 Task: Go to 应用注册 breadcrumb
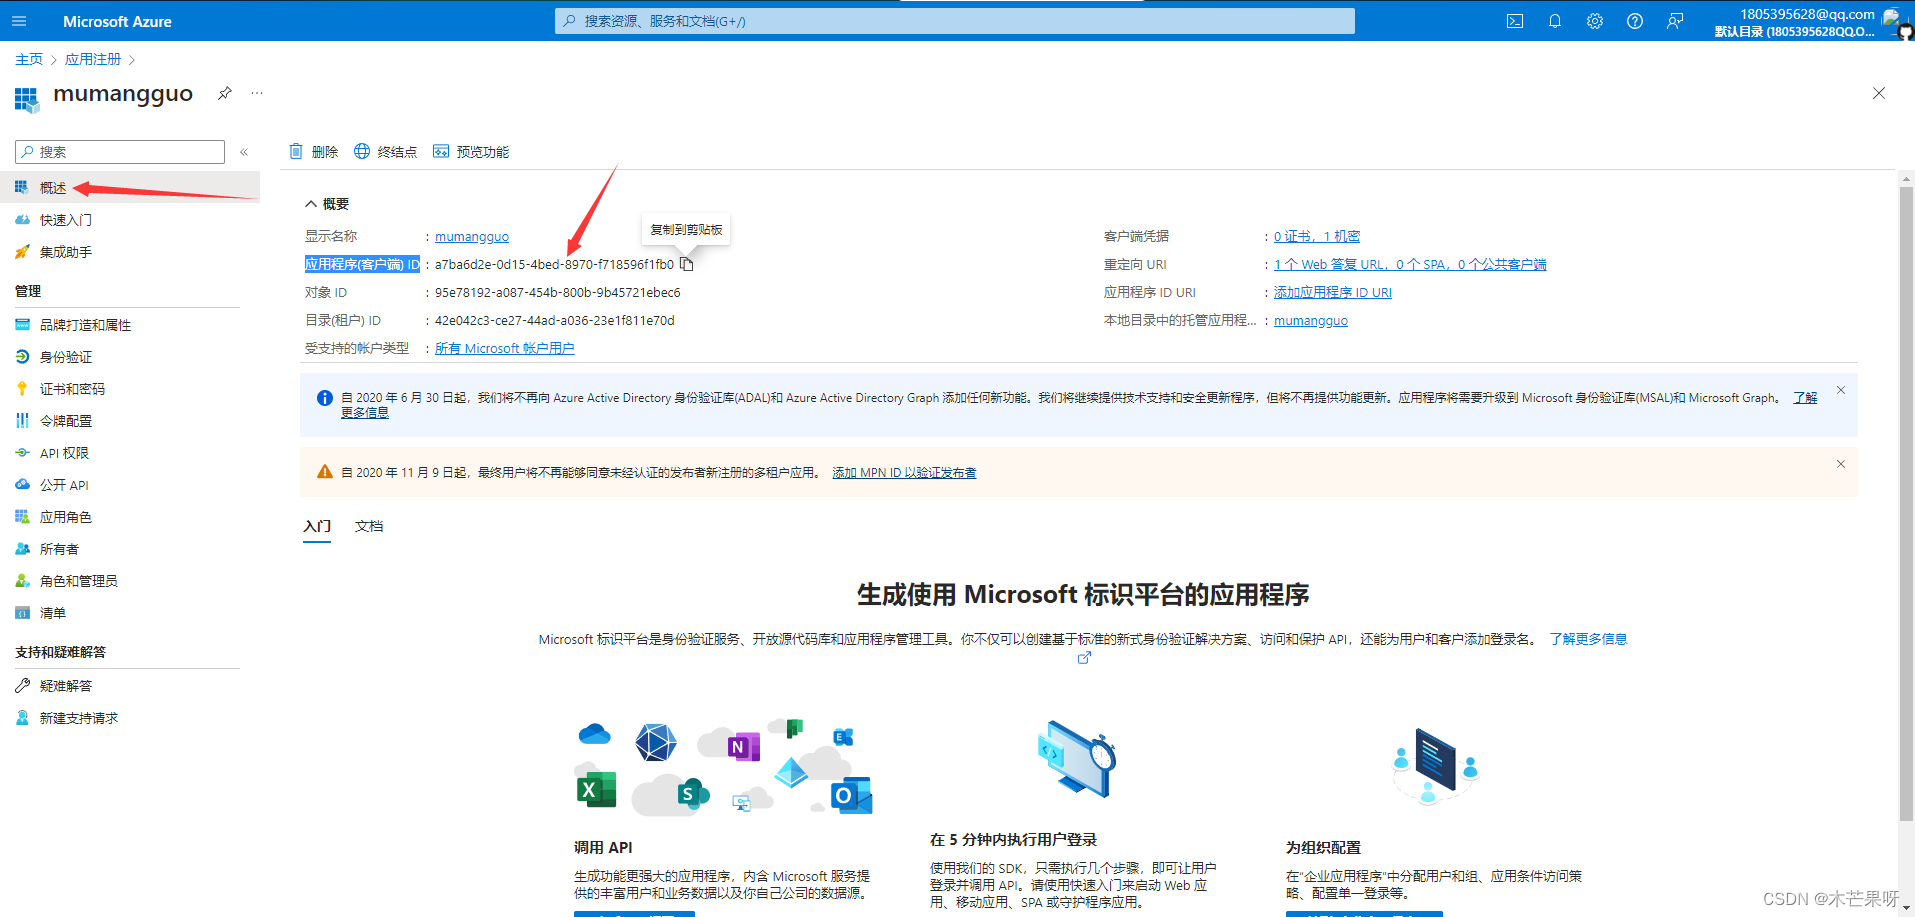point(93,60)
